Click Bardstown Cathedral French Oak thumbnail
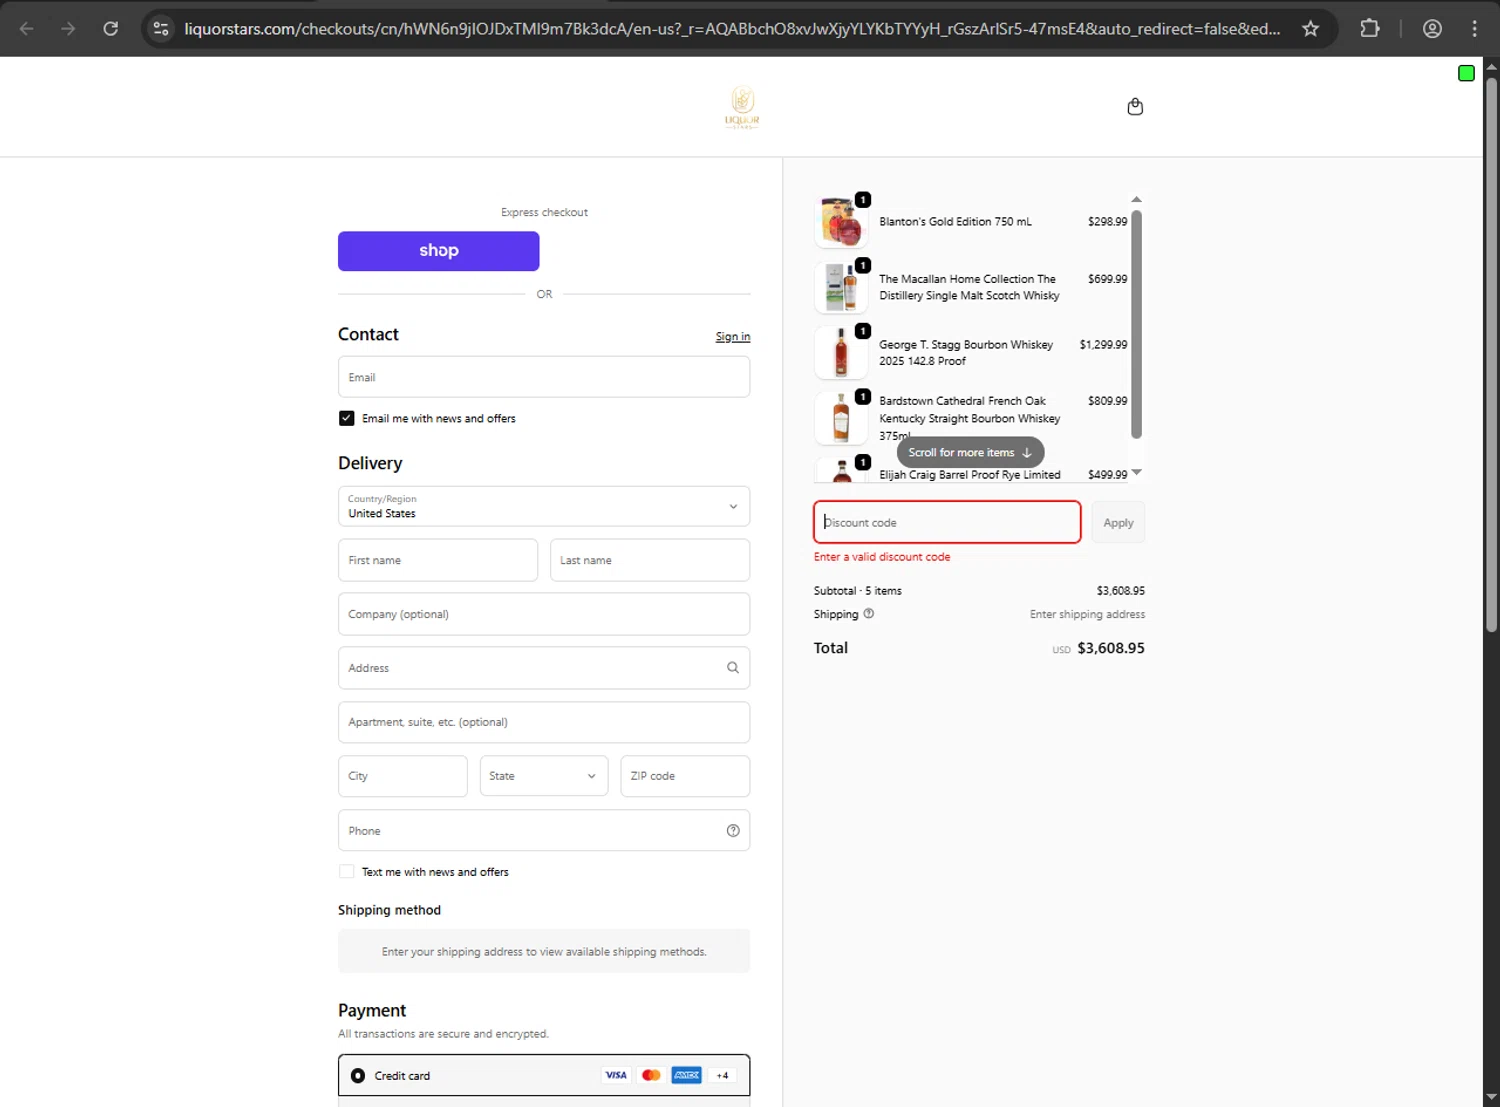 click(841, 418)
